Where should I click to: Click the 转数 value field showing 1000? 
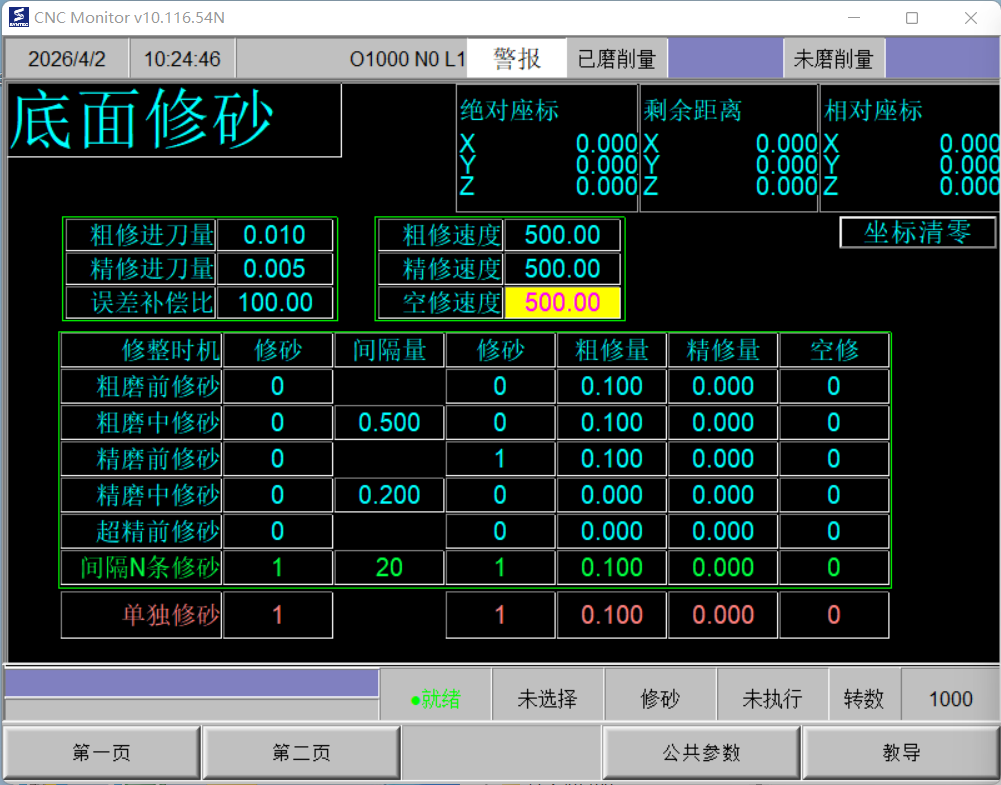tap(950, 699)
